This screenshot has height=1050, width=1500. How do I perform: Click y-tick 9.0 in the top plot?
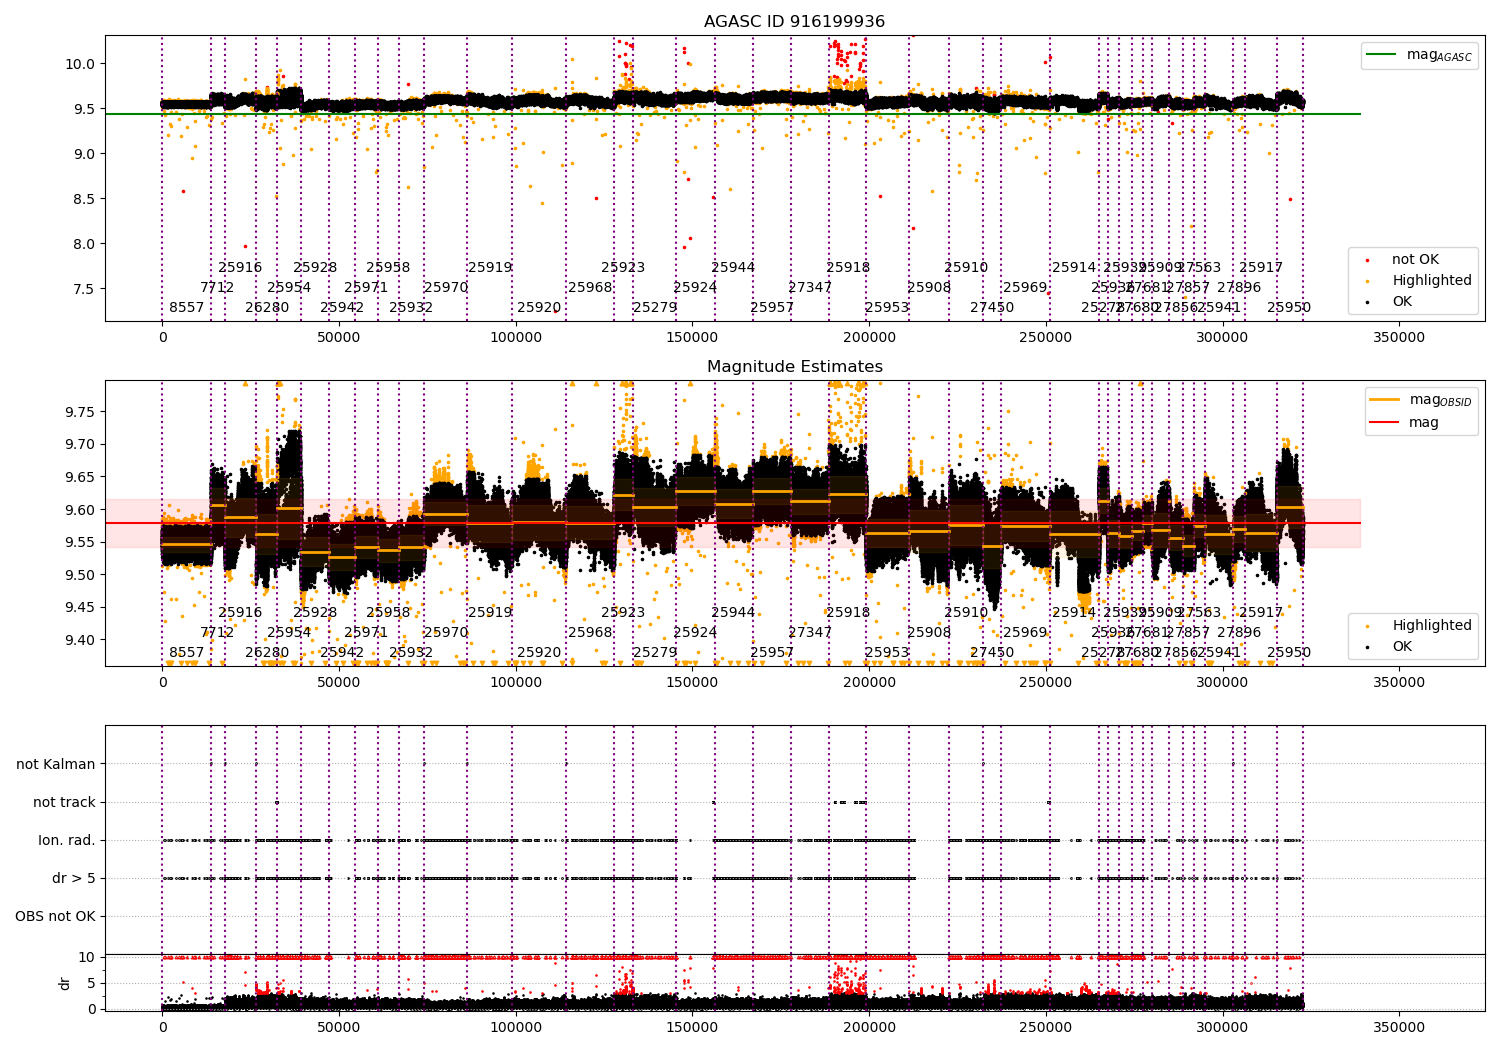(x=84, y=154)
